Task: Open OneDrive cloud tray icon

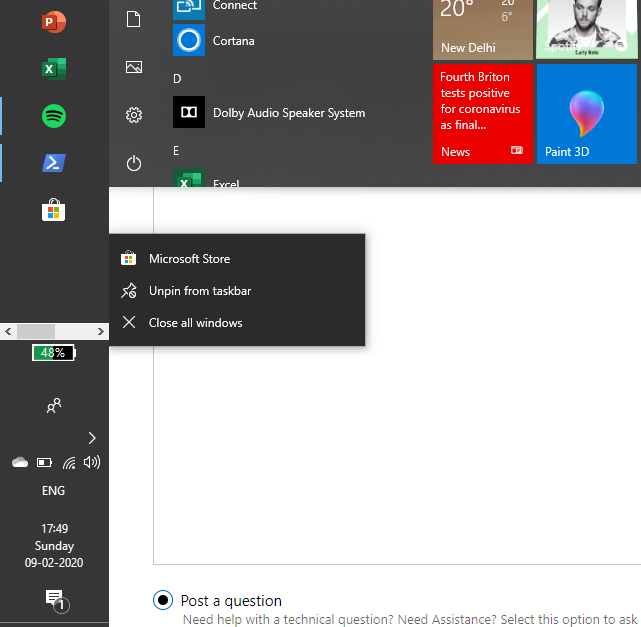Action: click(x=20, y=462)
